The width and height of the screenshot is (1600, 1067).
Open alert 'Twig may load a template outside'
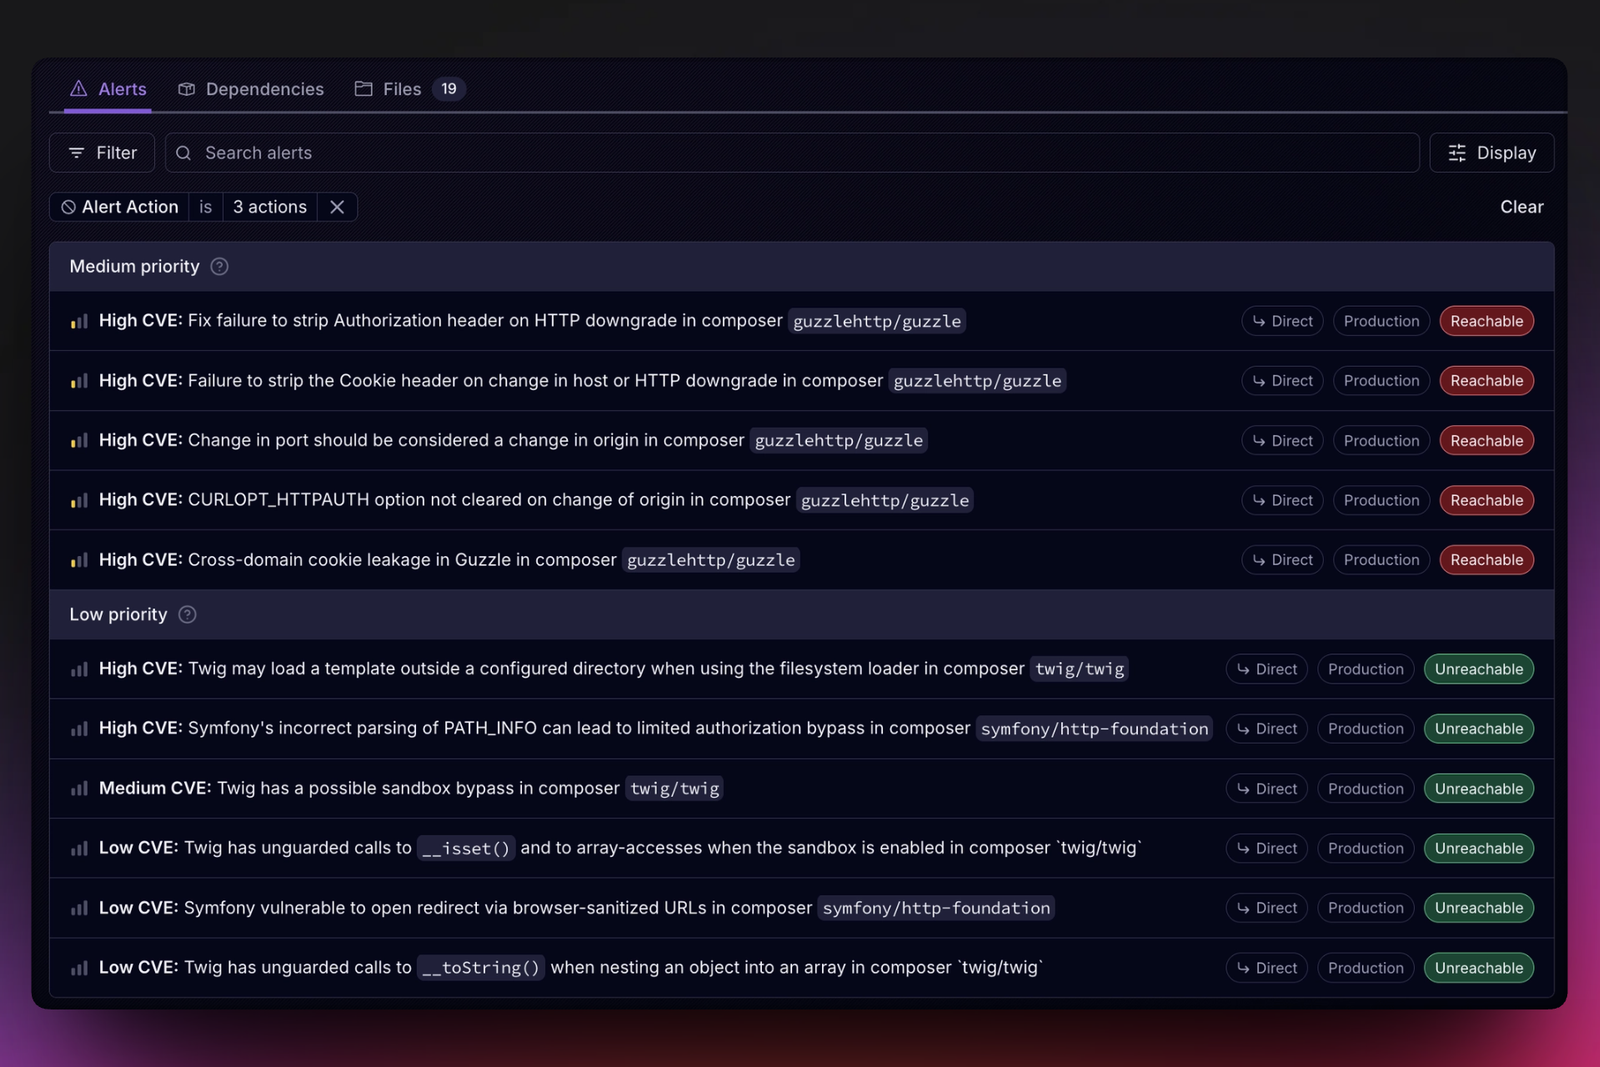(801, 669)
